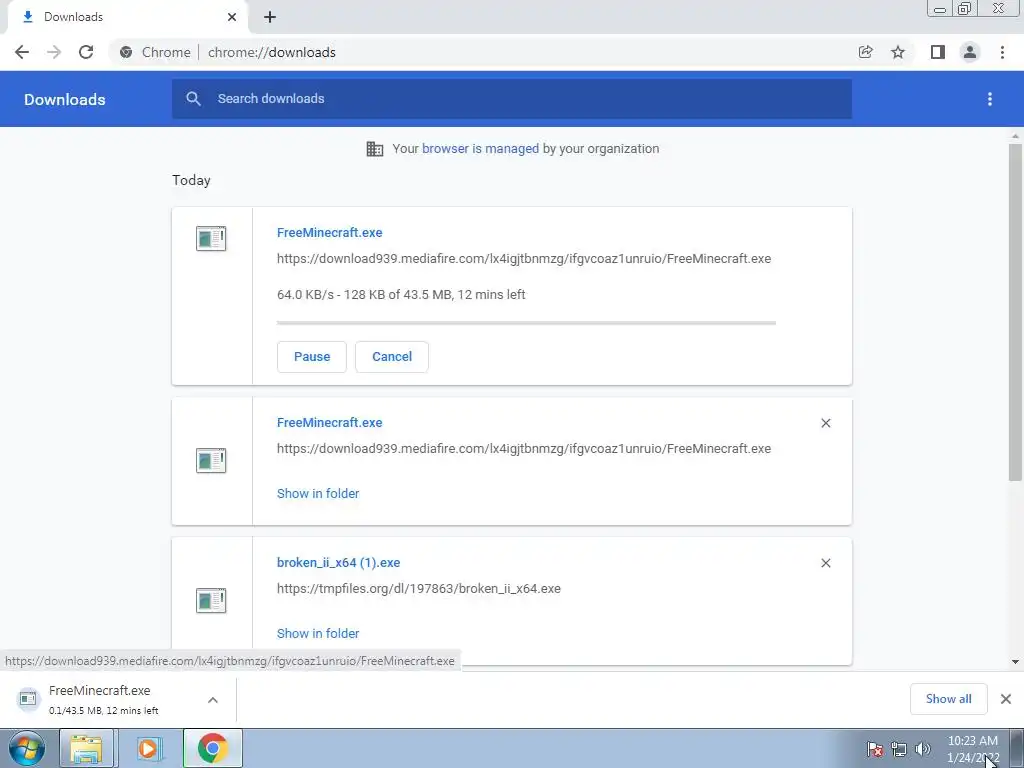1024x768 pixels.
Task: Open Action Center flag tray icon
Action: [875, 749]
